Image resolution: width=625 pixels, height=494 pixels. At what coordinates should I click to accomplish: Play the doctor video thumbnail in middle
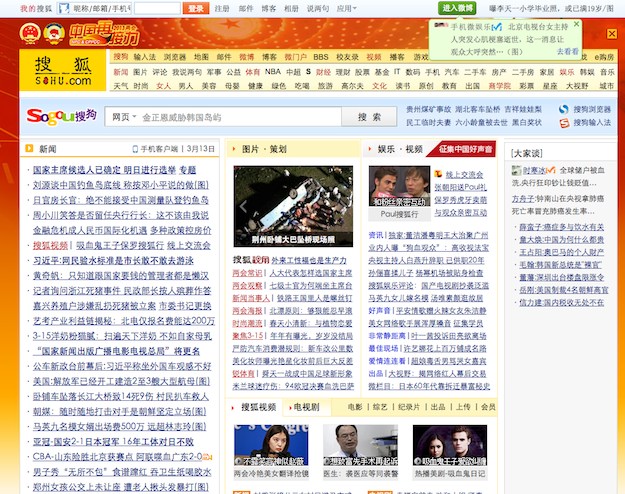click(x=360, y=445)
